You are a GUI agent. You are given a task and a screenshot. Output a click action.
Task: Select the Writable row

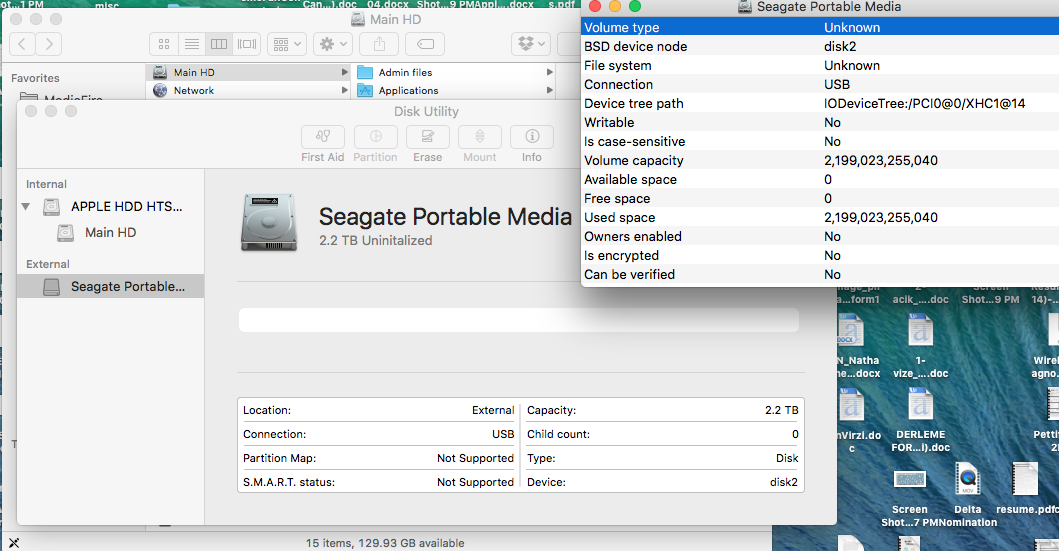coord(820,122)
